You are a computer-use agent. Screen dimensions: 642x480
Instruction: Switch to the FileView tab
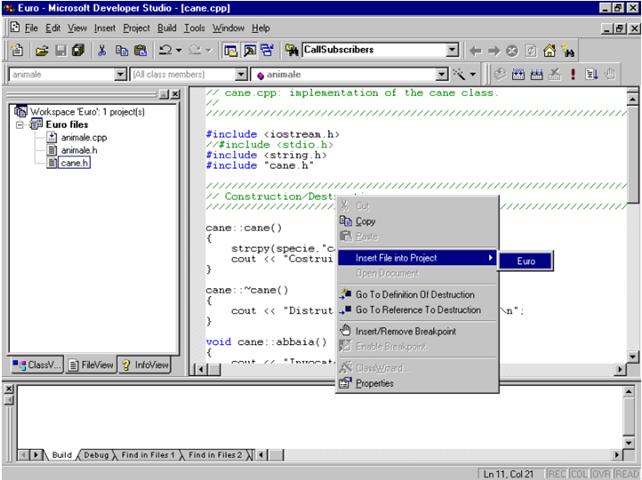click(91, 365)
